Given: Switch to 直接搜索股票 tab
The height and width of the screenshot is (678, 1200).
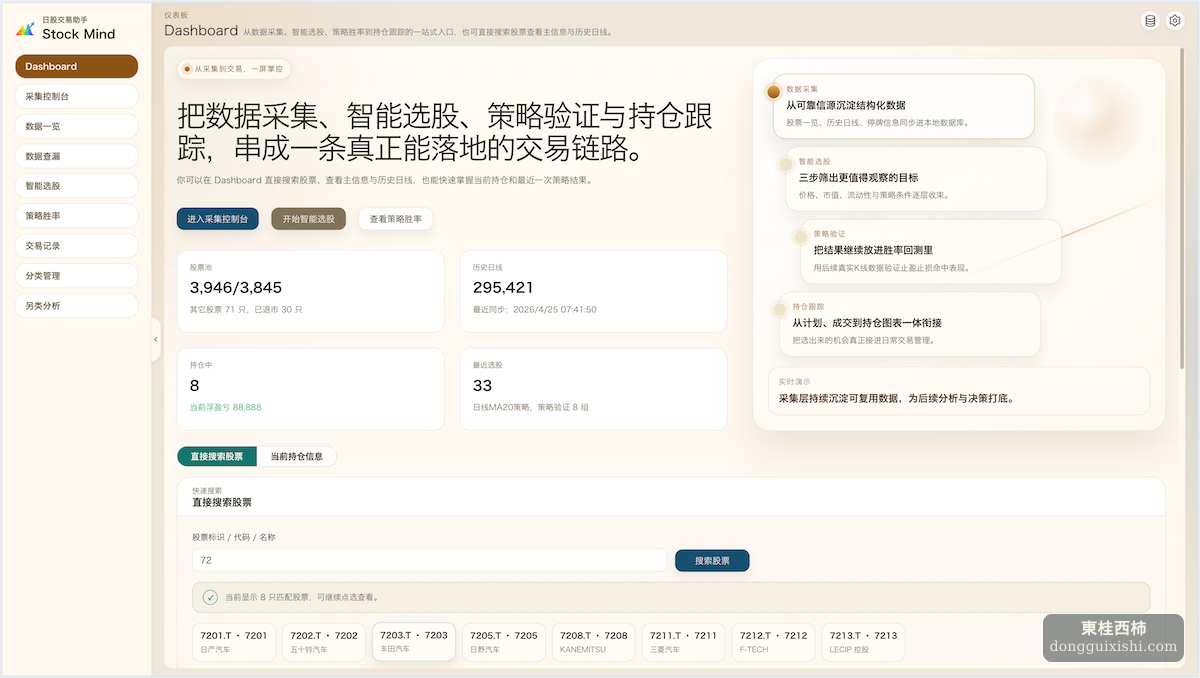Looking at the screenshot, I should click(217, 456).
